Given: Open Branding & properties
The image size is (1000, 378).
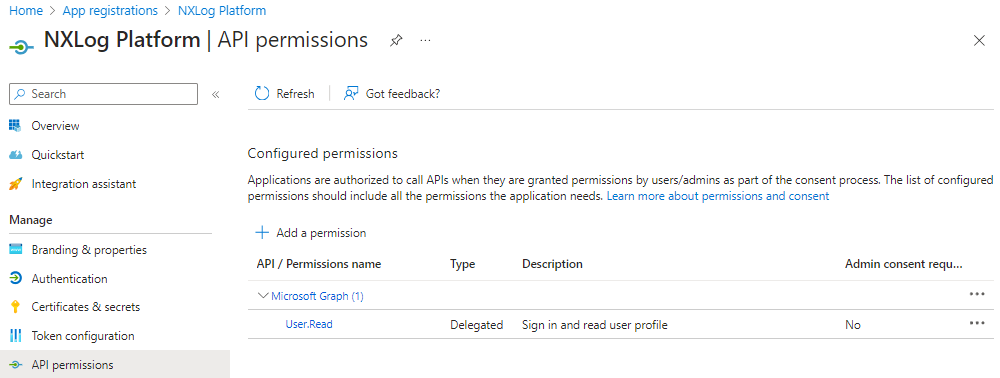Looking at the screenshot, I should click(89, 250).
